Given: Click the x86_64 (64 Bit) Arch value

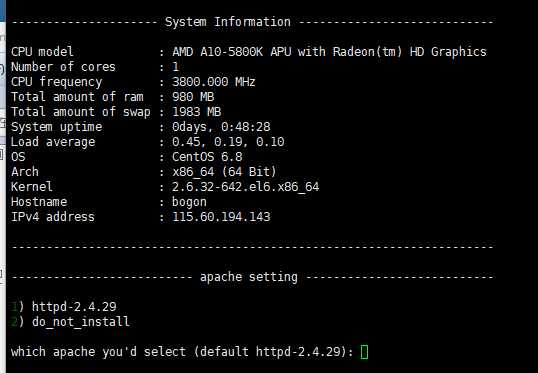Looking at the screenshot, I should pos(224,172).
